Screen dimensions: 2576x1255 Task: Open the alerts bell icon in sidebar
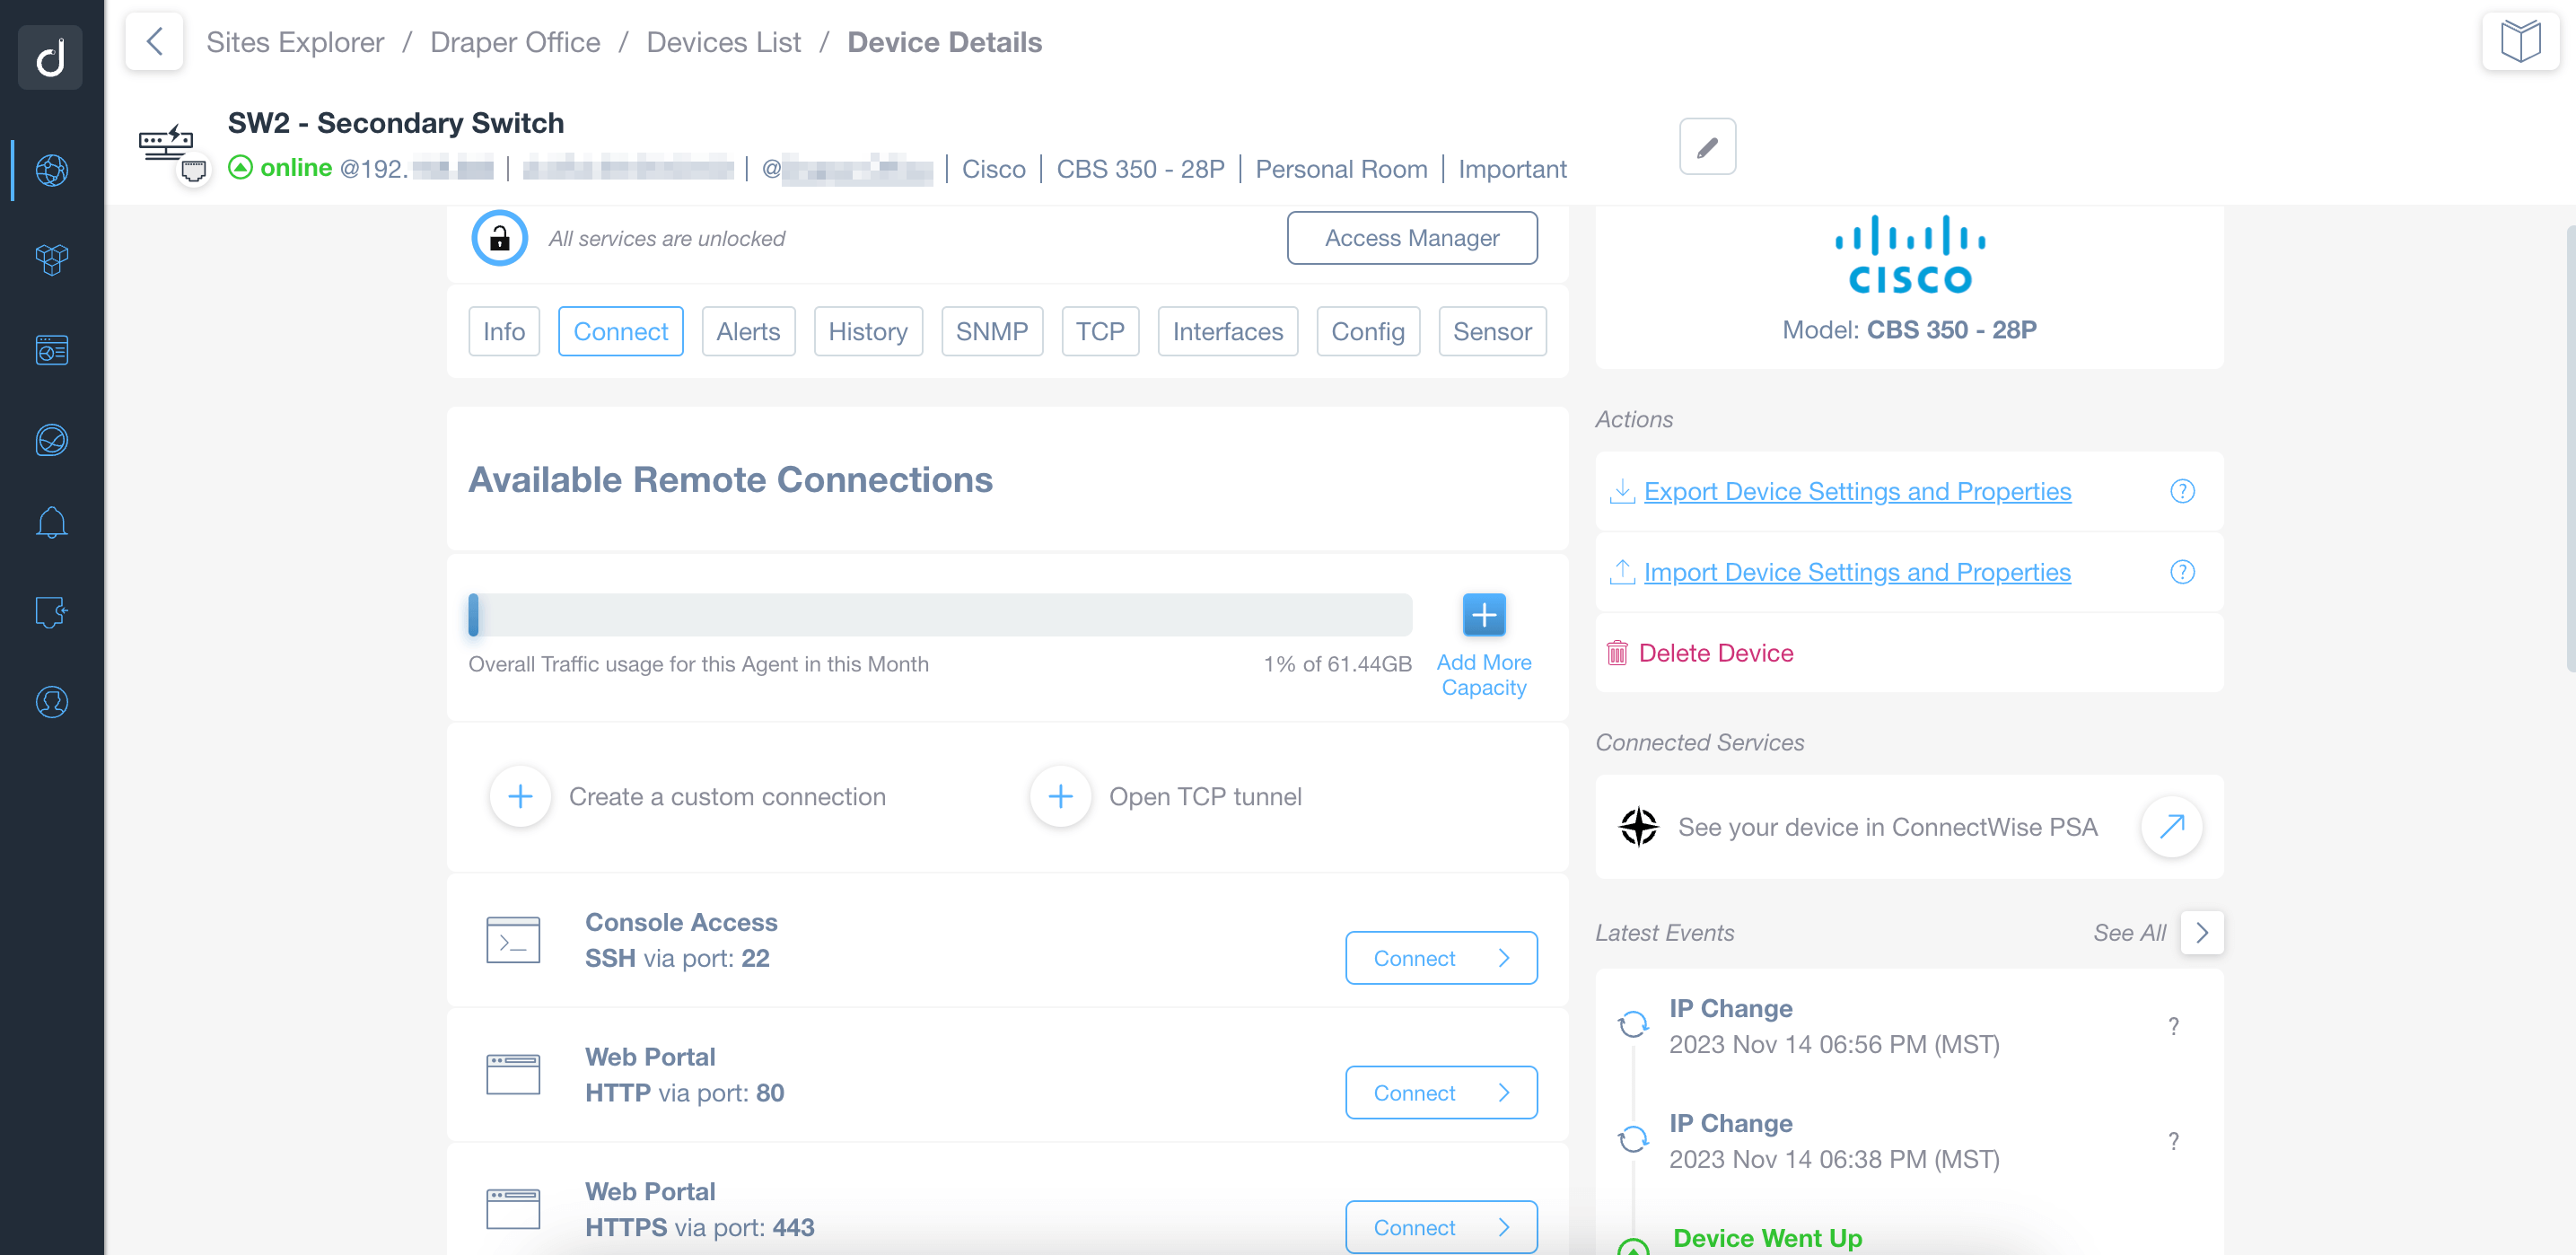click(x=51, y=522)
